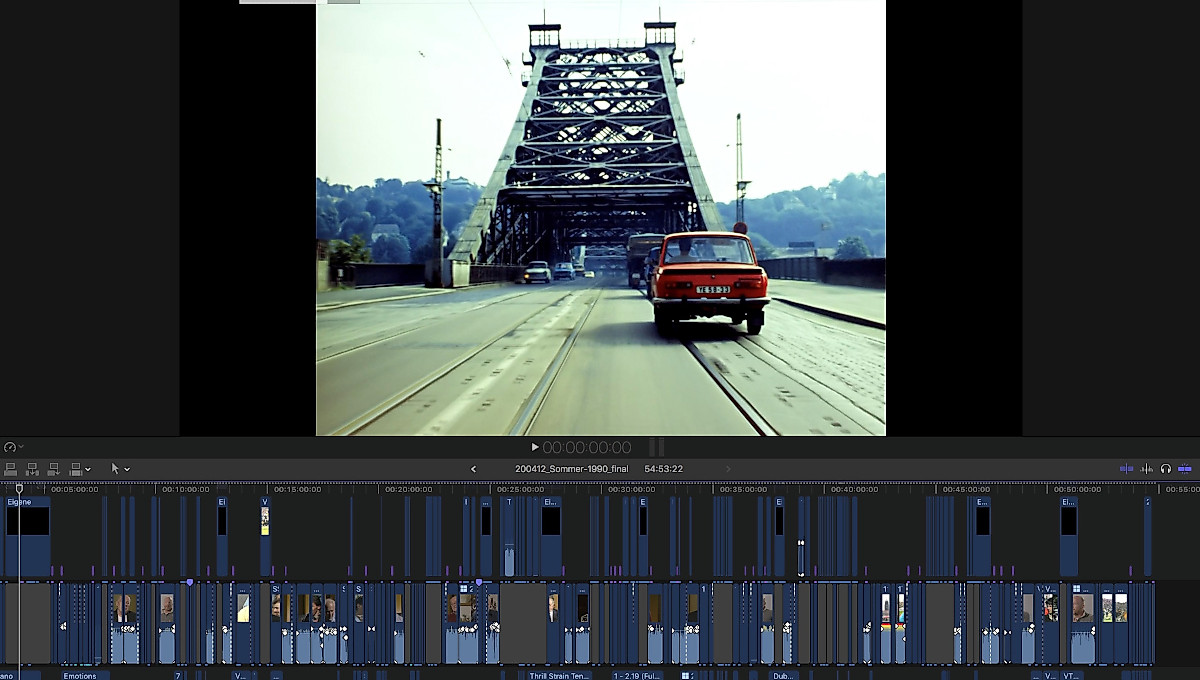Open the edit mode dropdown next to overwrite
The height and width of the screenshot is (680, 1200).
(x=88, y=469)
